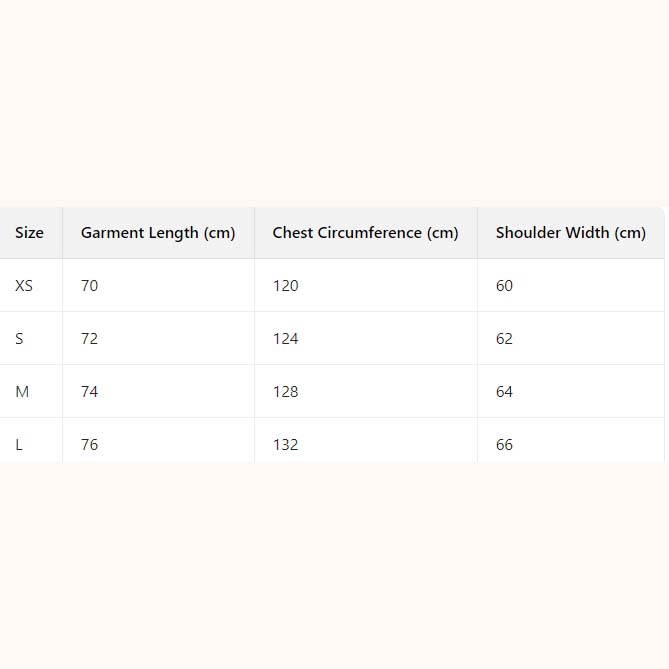This screenshot has height=669, width=669.
Task: Select shoulder width value 62
Action: [x=504, y=339]
